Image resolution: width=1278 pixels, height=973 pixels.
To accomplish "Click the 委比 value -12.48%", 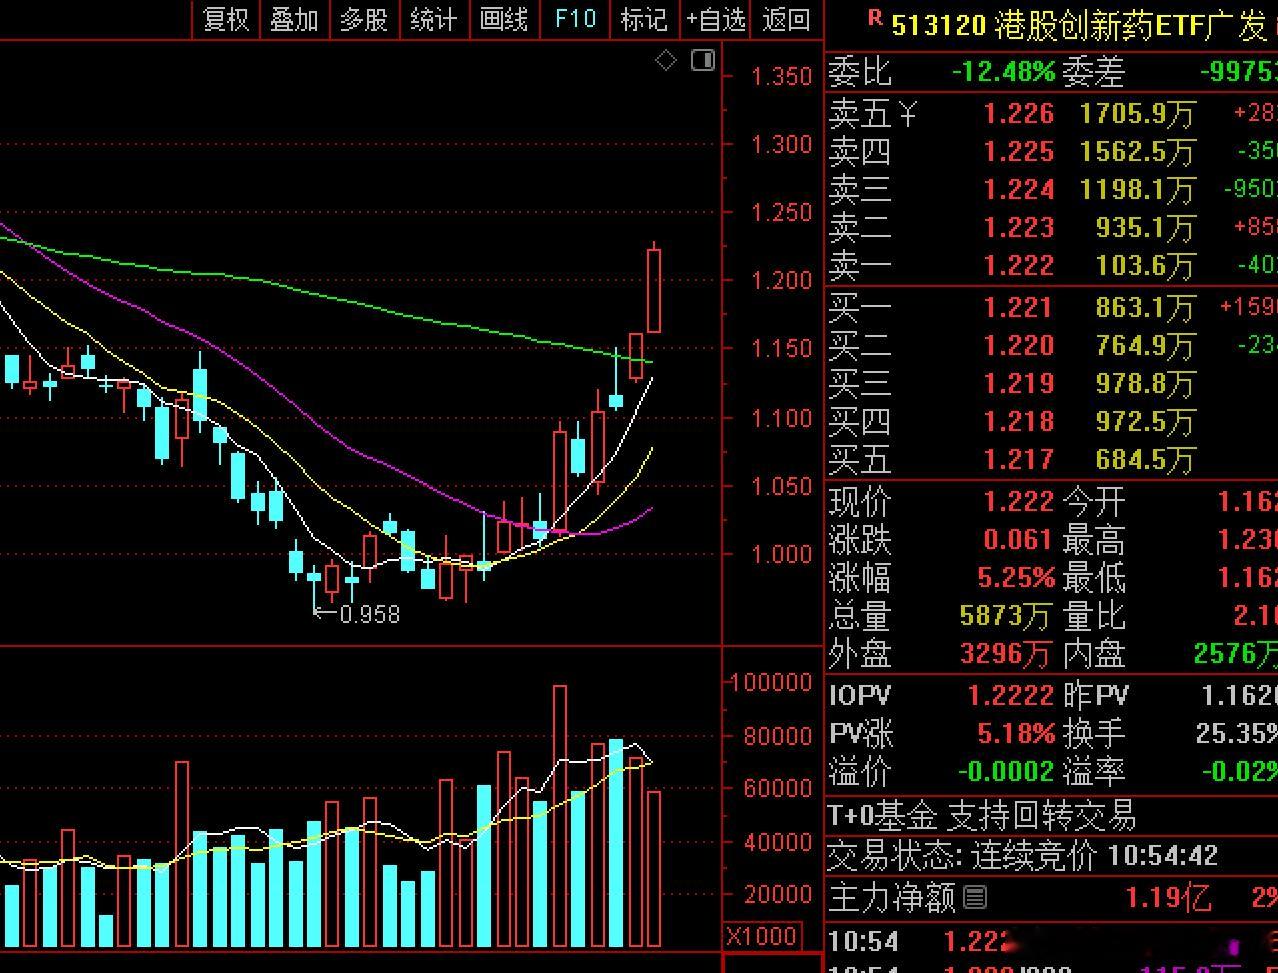I will pos(1003,72).
